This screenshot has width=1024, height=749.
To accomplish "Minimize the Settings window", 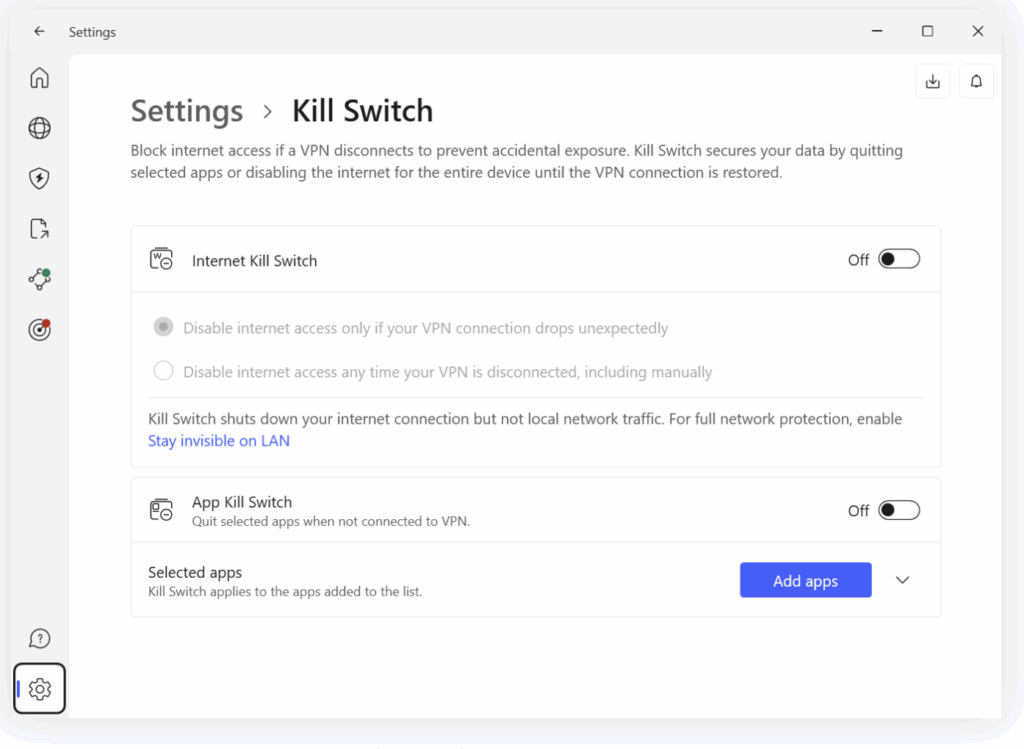I will [x=877, y=31].
